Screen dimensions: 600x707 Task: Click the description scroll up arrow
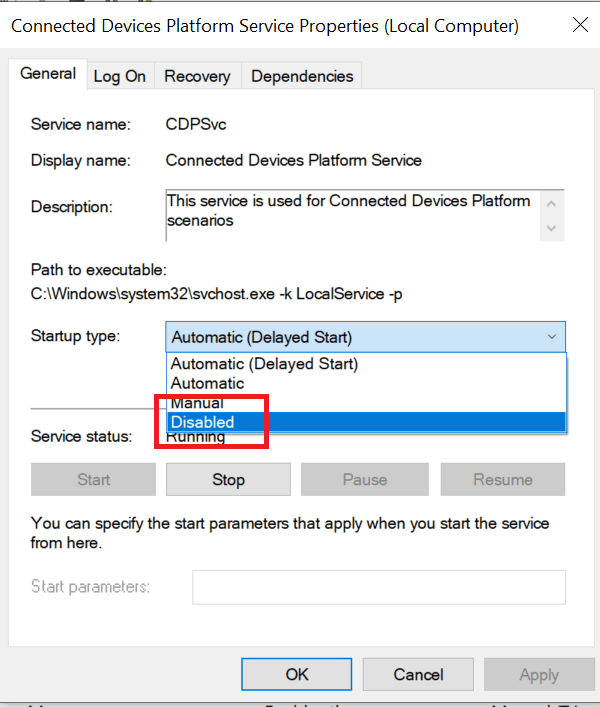click(551, 204)
